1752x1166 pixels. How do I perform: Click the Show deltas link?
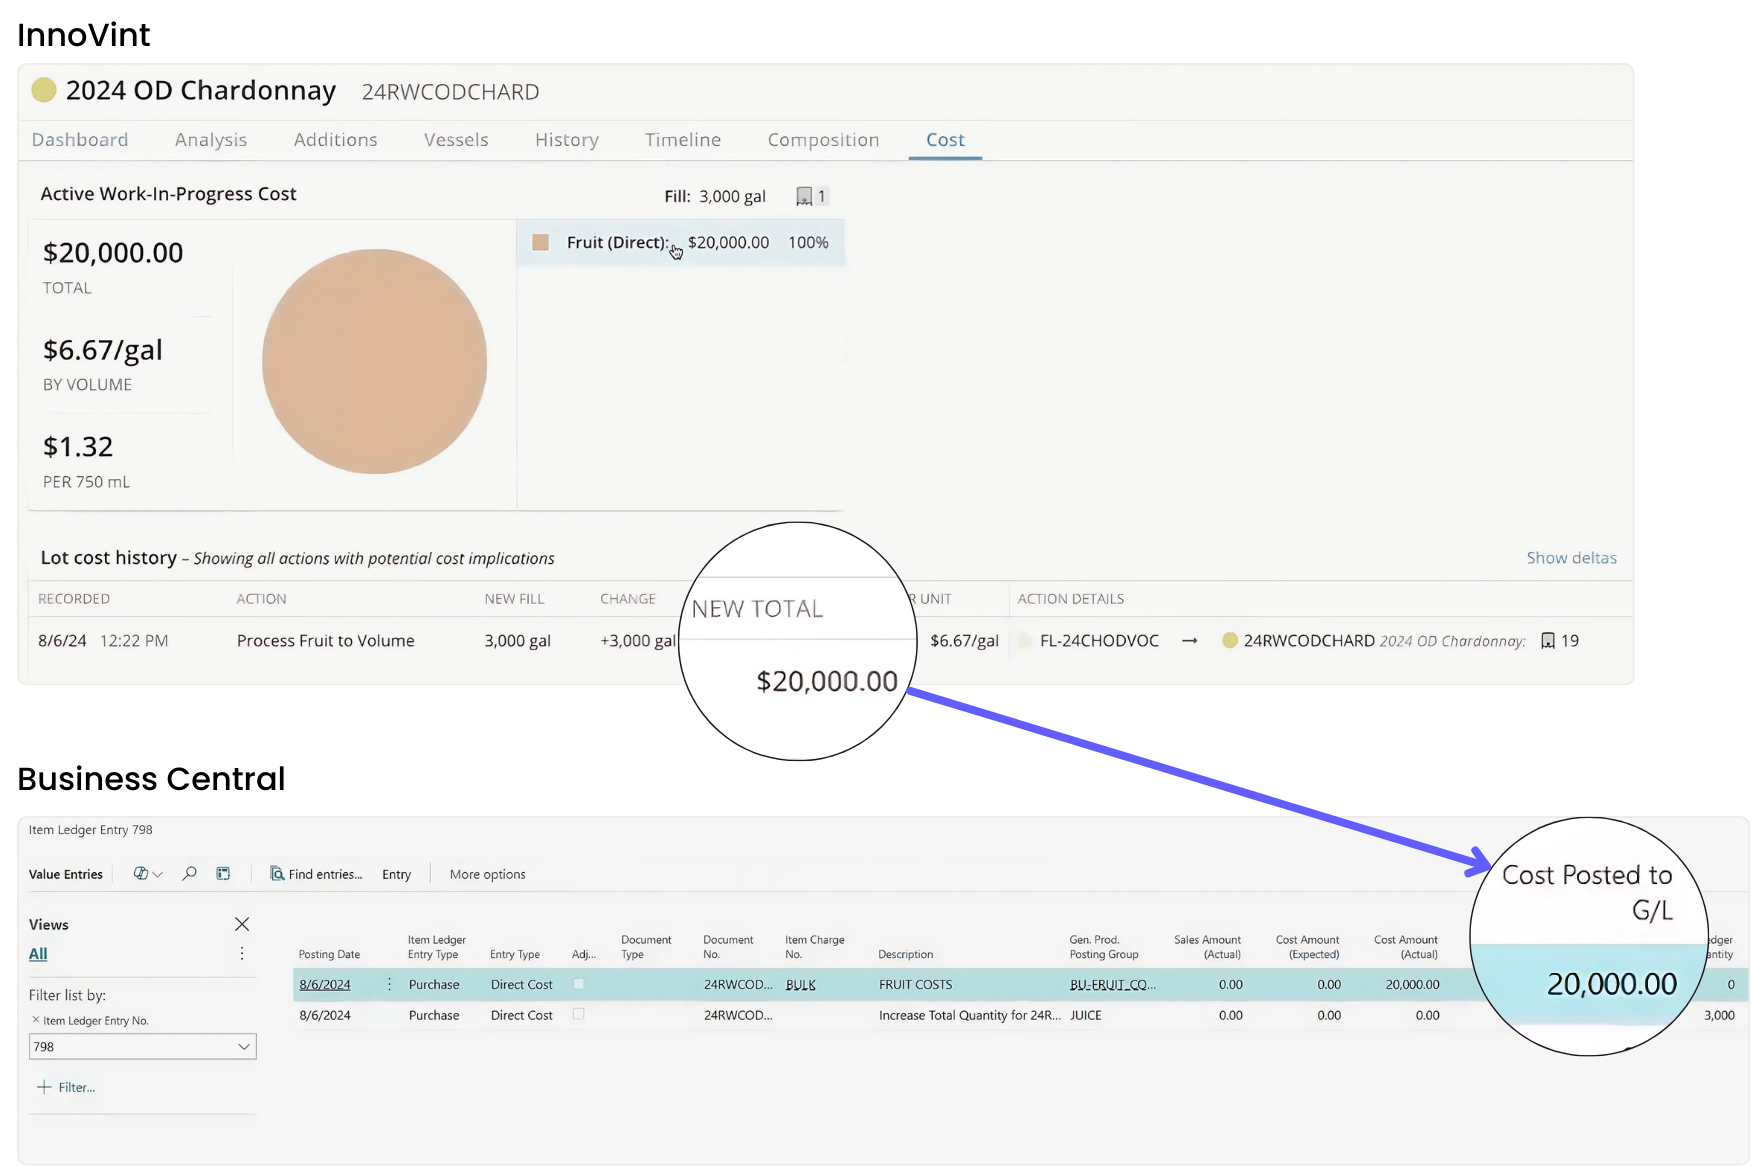pos(1571,558)
